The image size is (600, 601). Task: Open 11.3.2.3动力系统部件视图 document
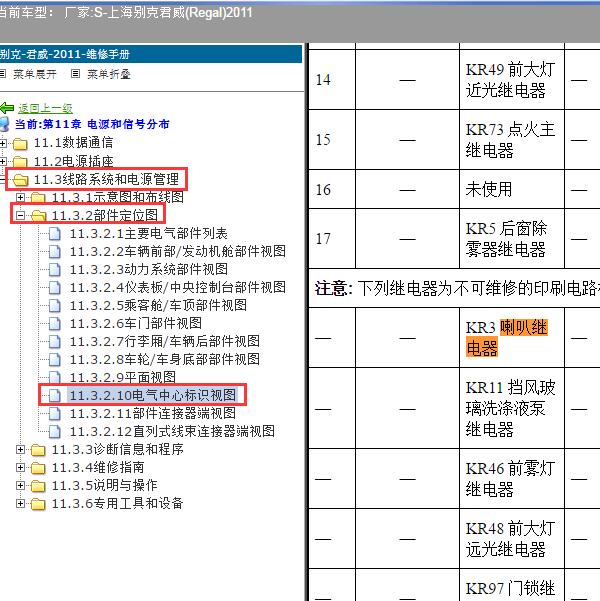coord(148,269)
